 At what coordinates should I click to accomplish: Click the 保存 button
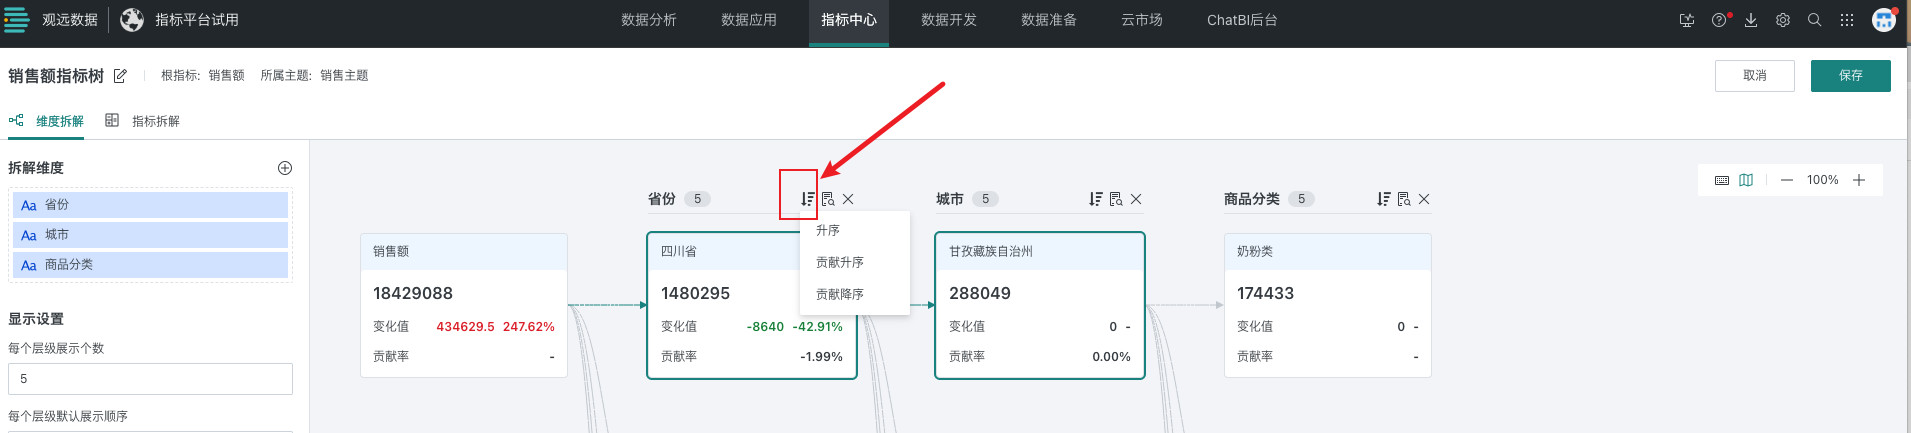click(1850, 76)
